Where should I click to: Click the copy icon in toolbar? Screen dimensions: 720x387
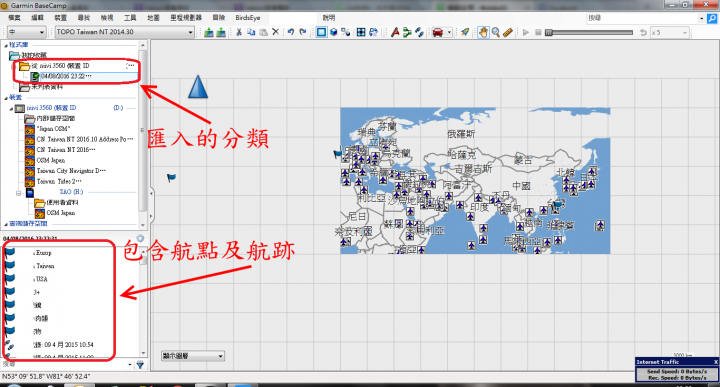tap(251, 32)
